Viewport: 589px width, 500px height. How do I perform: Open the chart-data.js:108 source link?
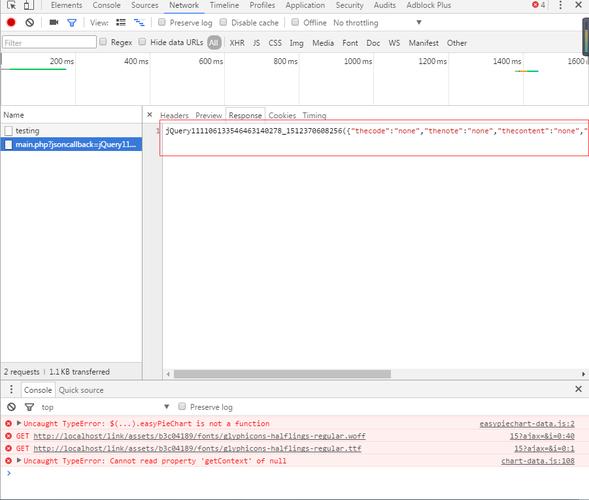(538, 461)
